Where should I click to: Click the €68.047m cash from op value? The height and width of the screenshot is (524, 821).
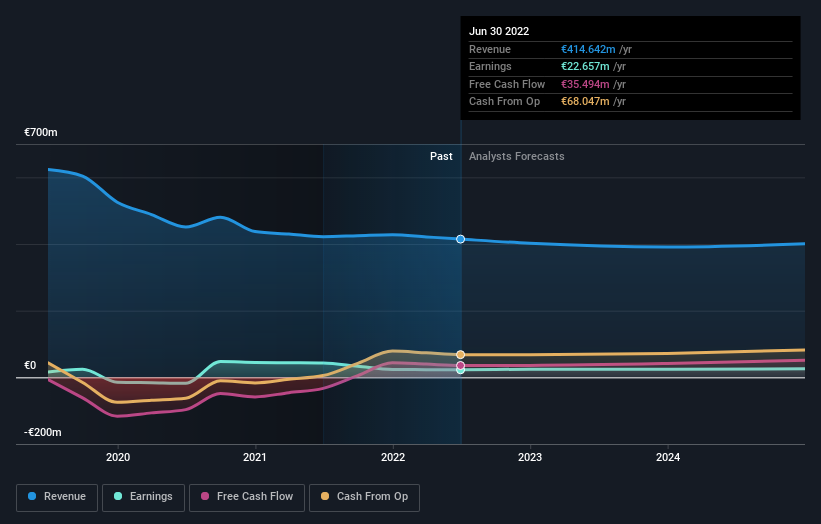[x=585, y=102]
